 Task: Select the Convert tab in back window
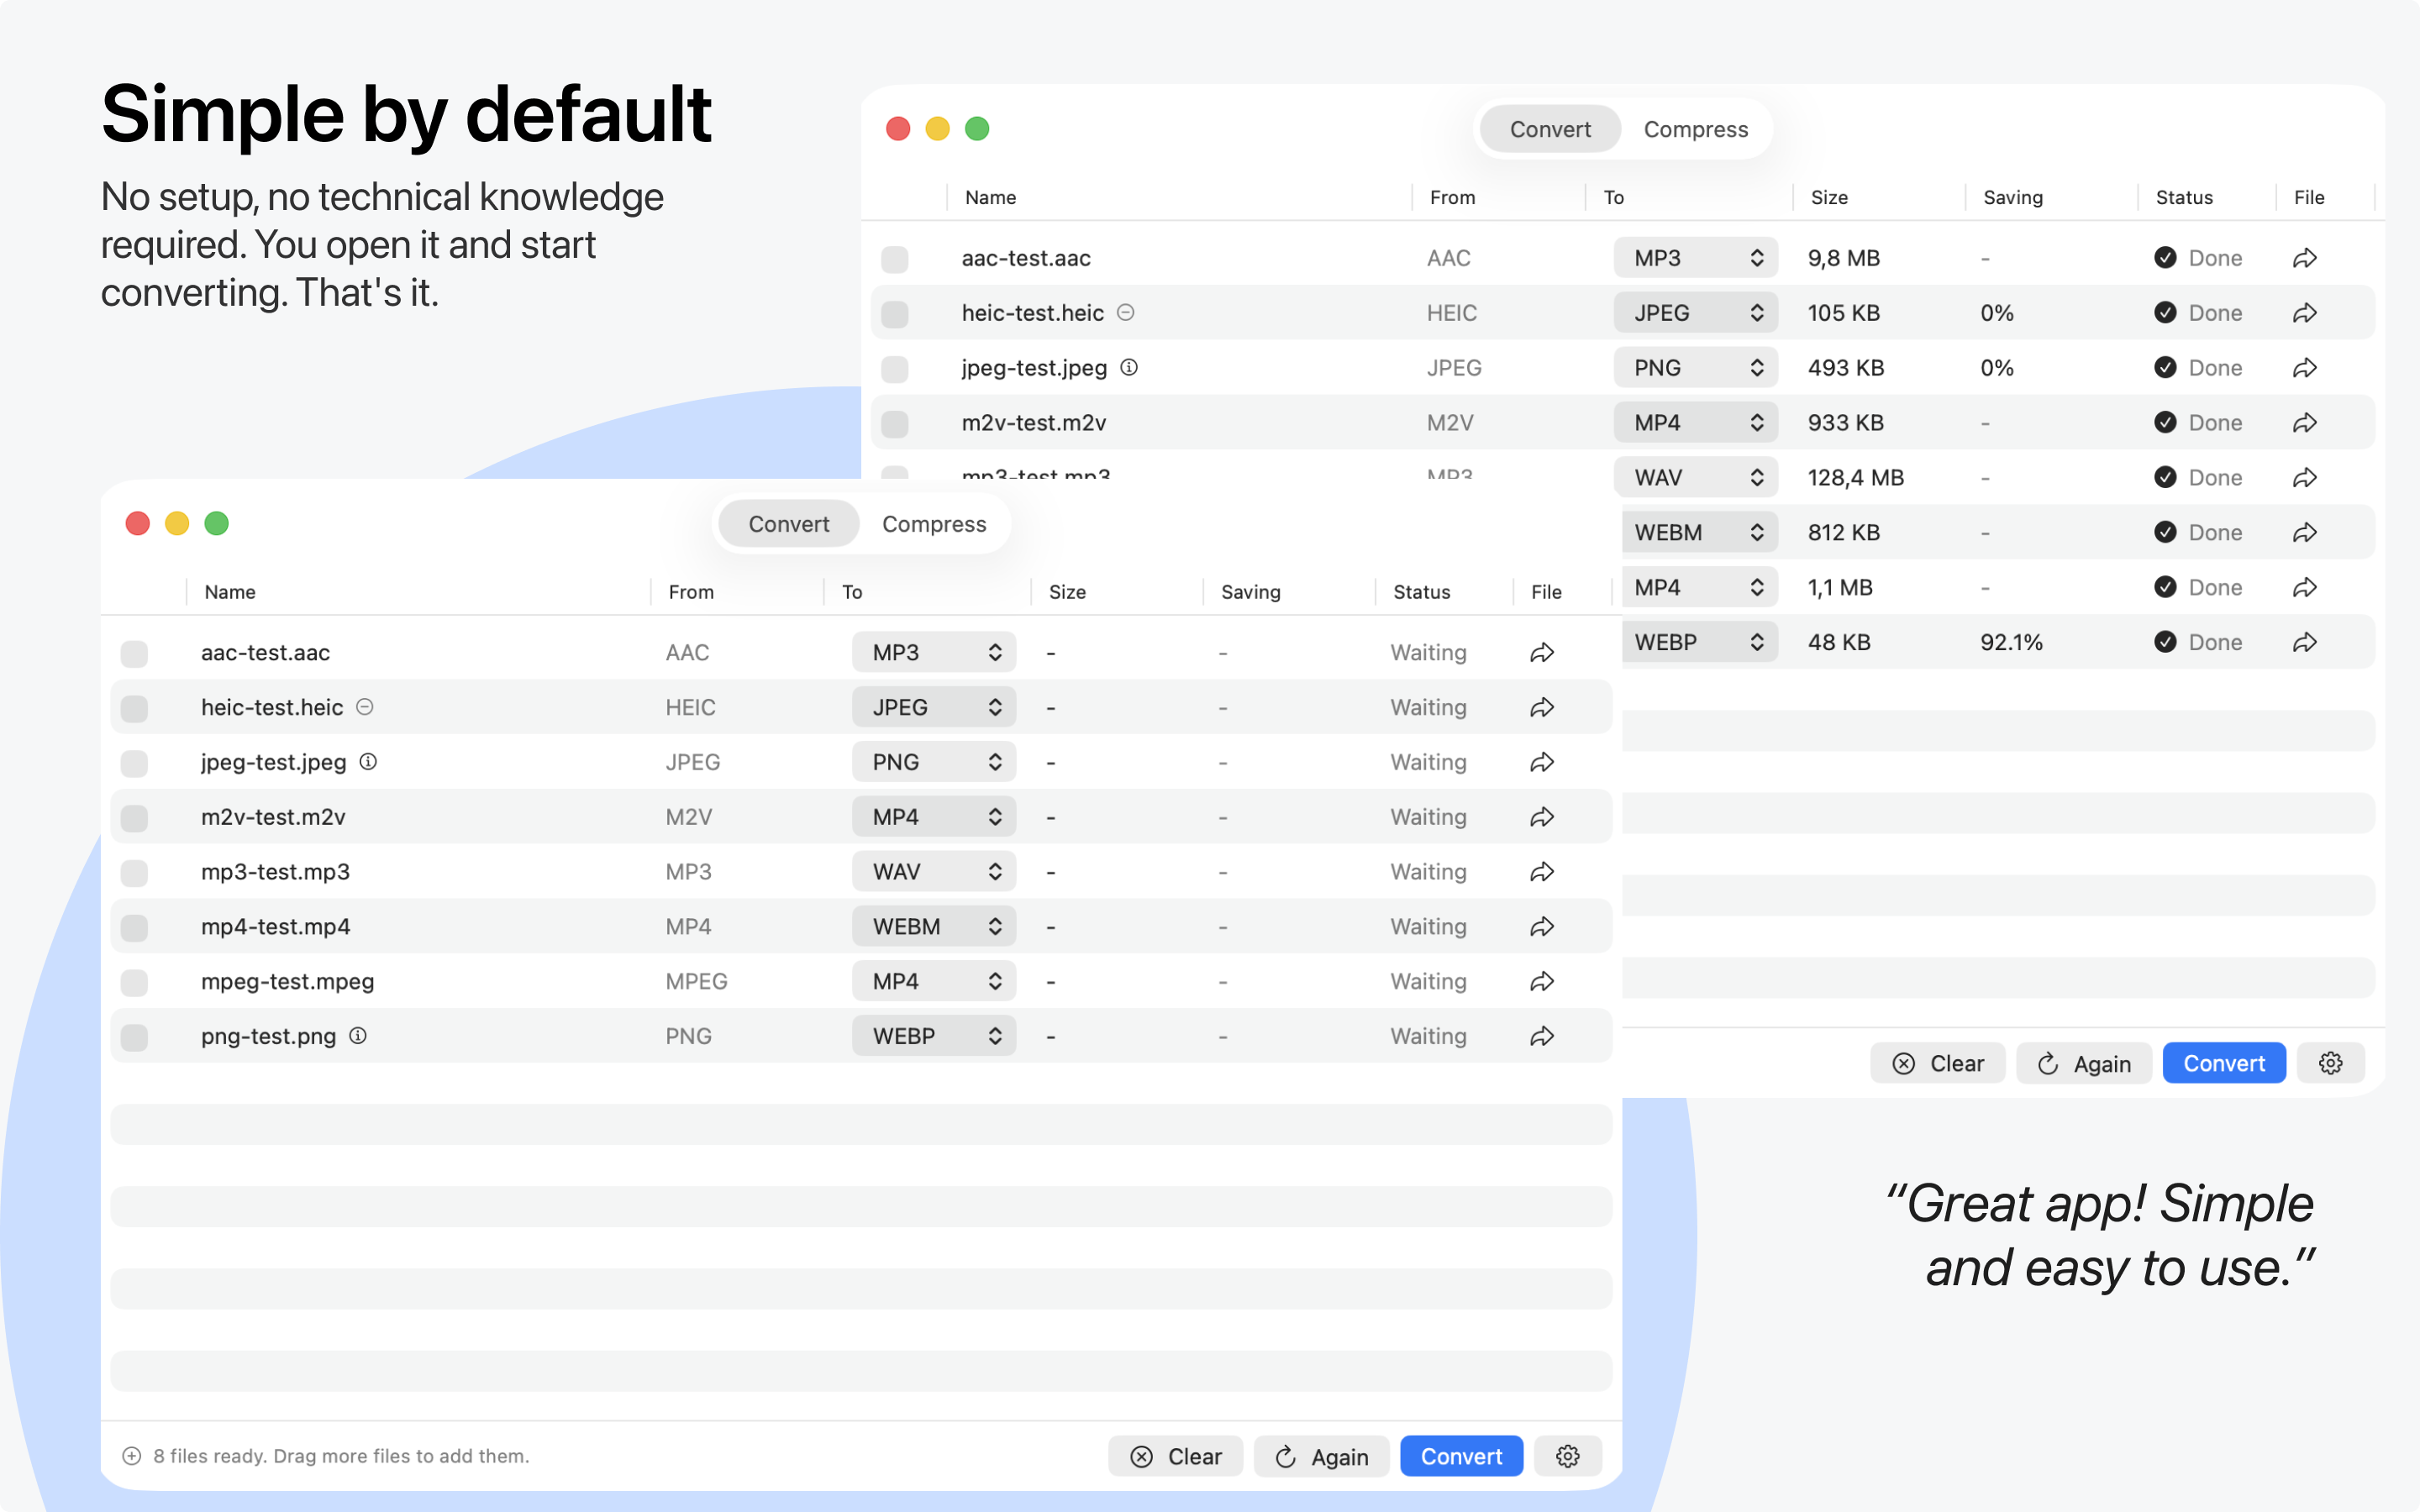1550,129
